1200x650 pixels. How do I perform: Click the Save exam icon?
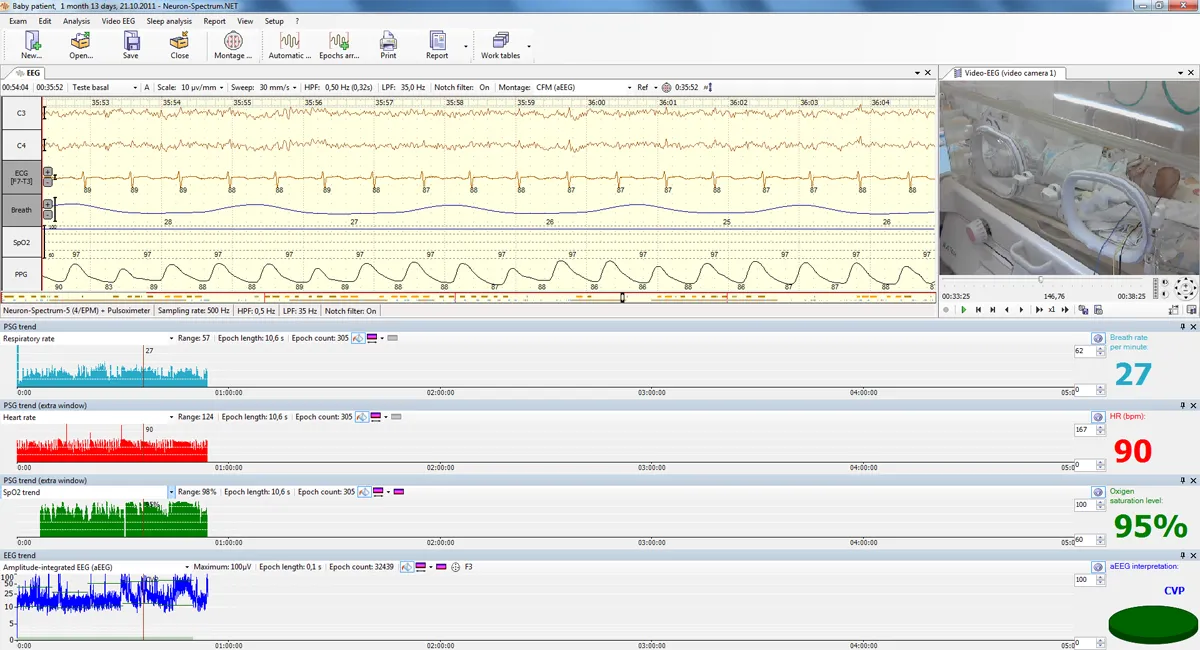pyautogui.click(x=131, y=42)
